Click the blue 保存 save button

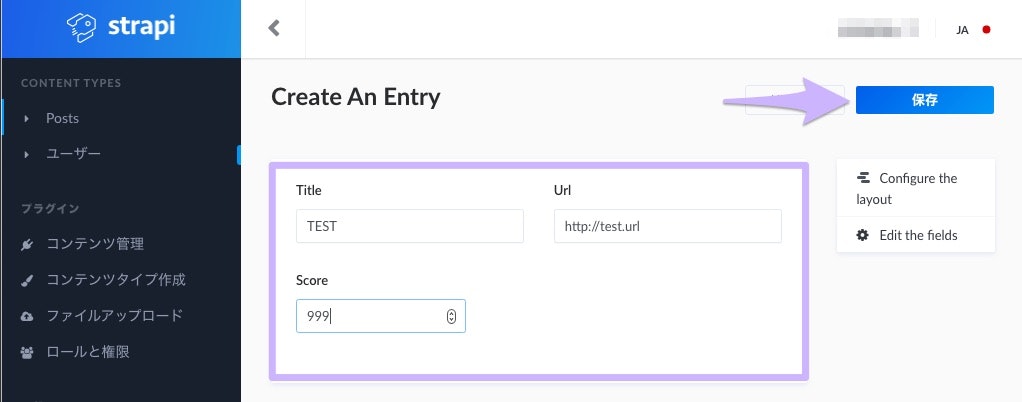point(924,100)
